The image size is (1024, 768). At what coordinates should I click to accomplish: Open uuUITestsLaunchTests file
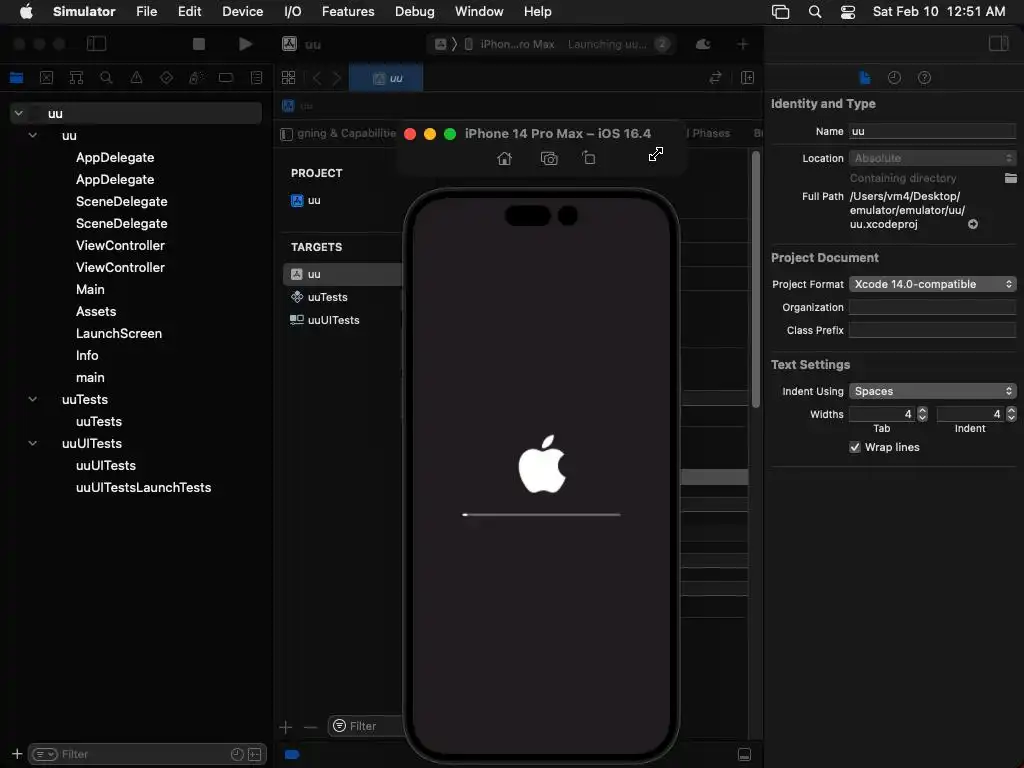[143, 487]
